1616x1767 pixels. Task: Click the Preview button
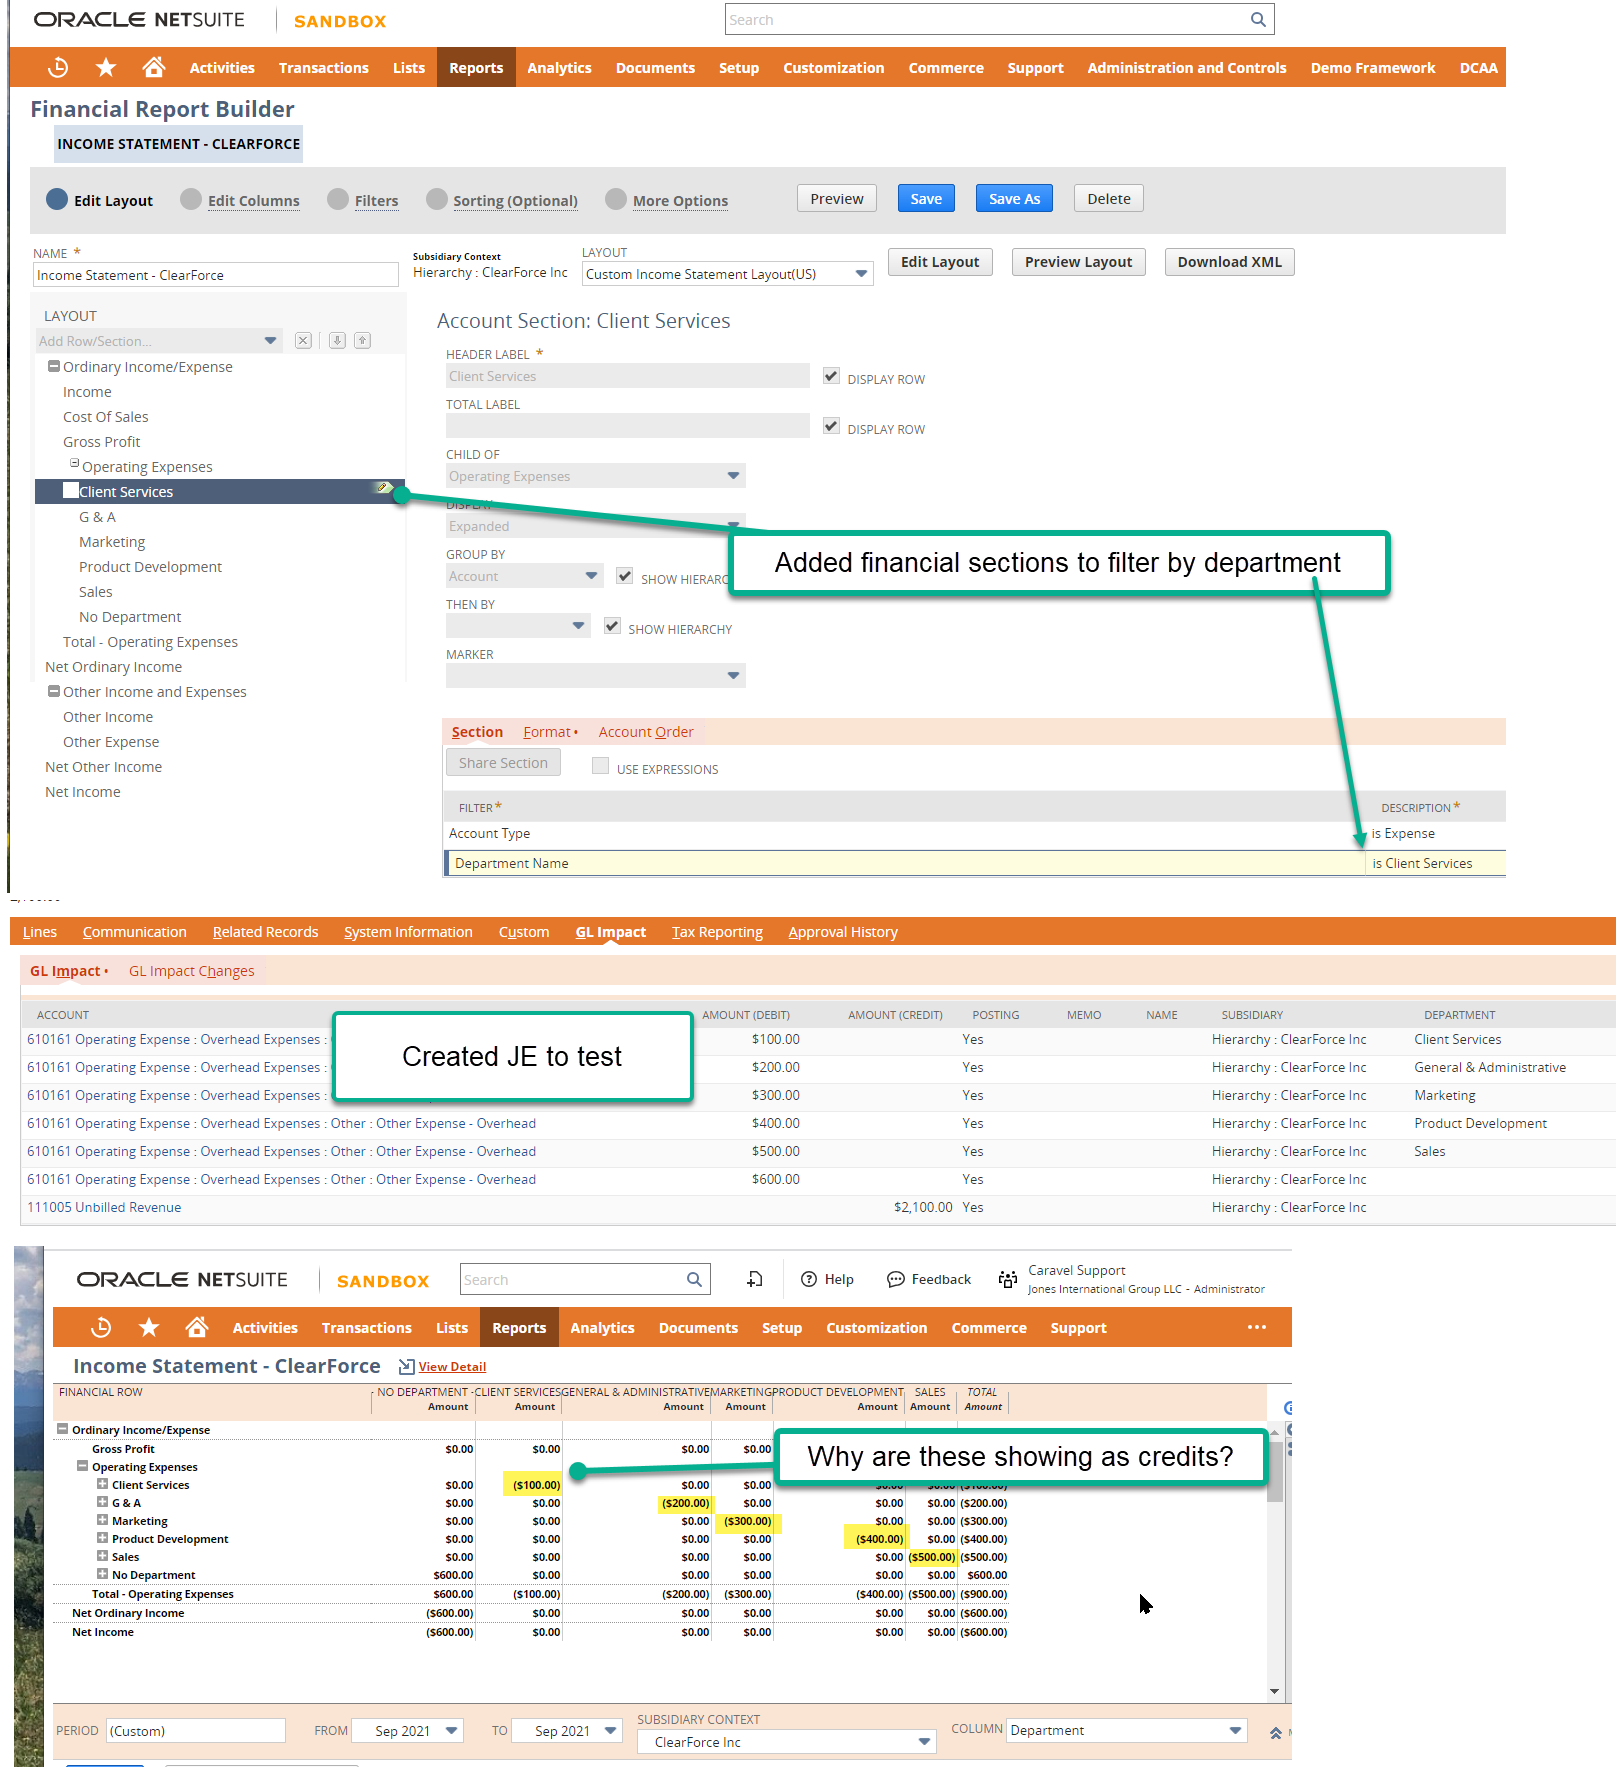tap(837, 199)
